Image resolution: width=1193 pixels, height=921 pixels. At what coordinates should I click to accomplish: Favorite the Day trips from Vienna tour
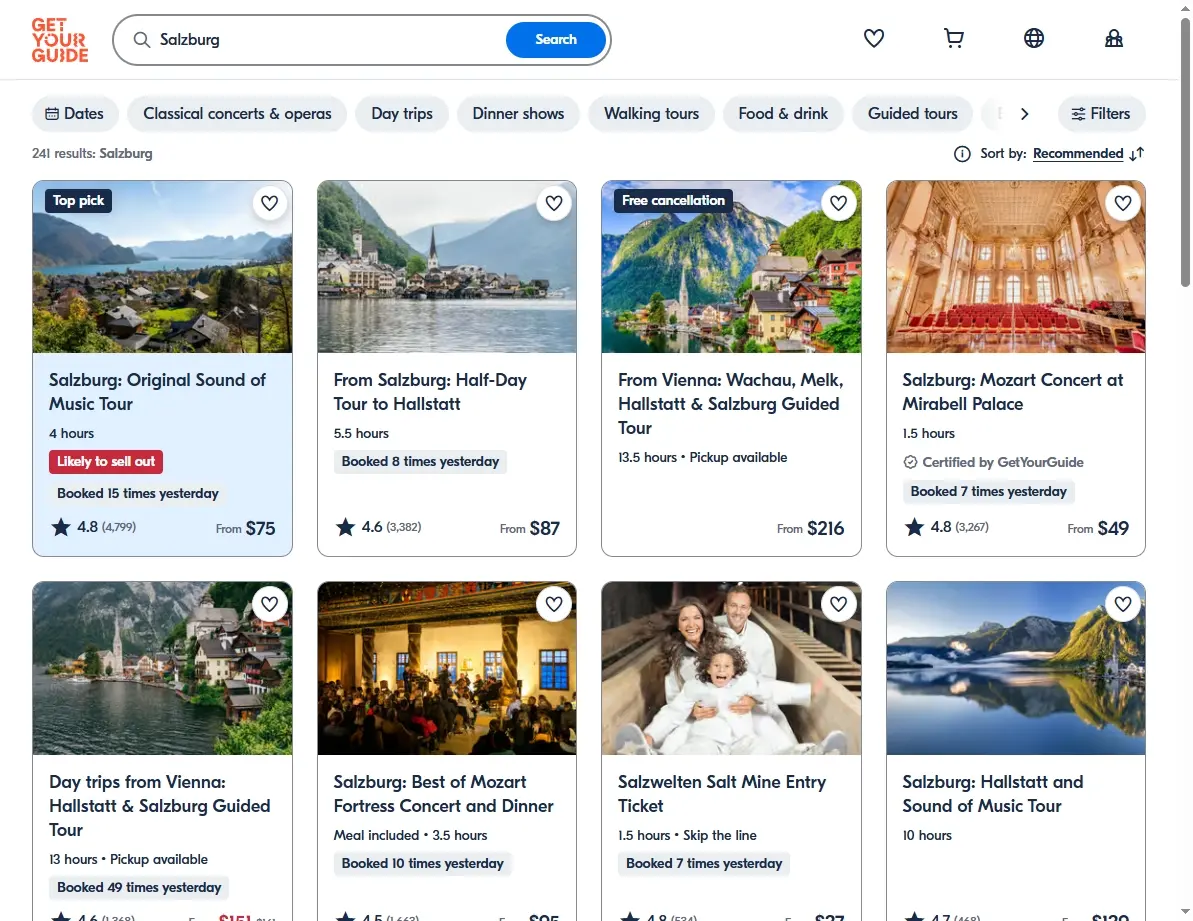pyautogui.click(x=269, y=604)
